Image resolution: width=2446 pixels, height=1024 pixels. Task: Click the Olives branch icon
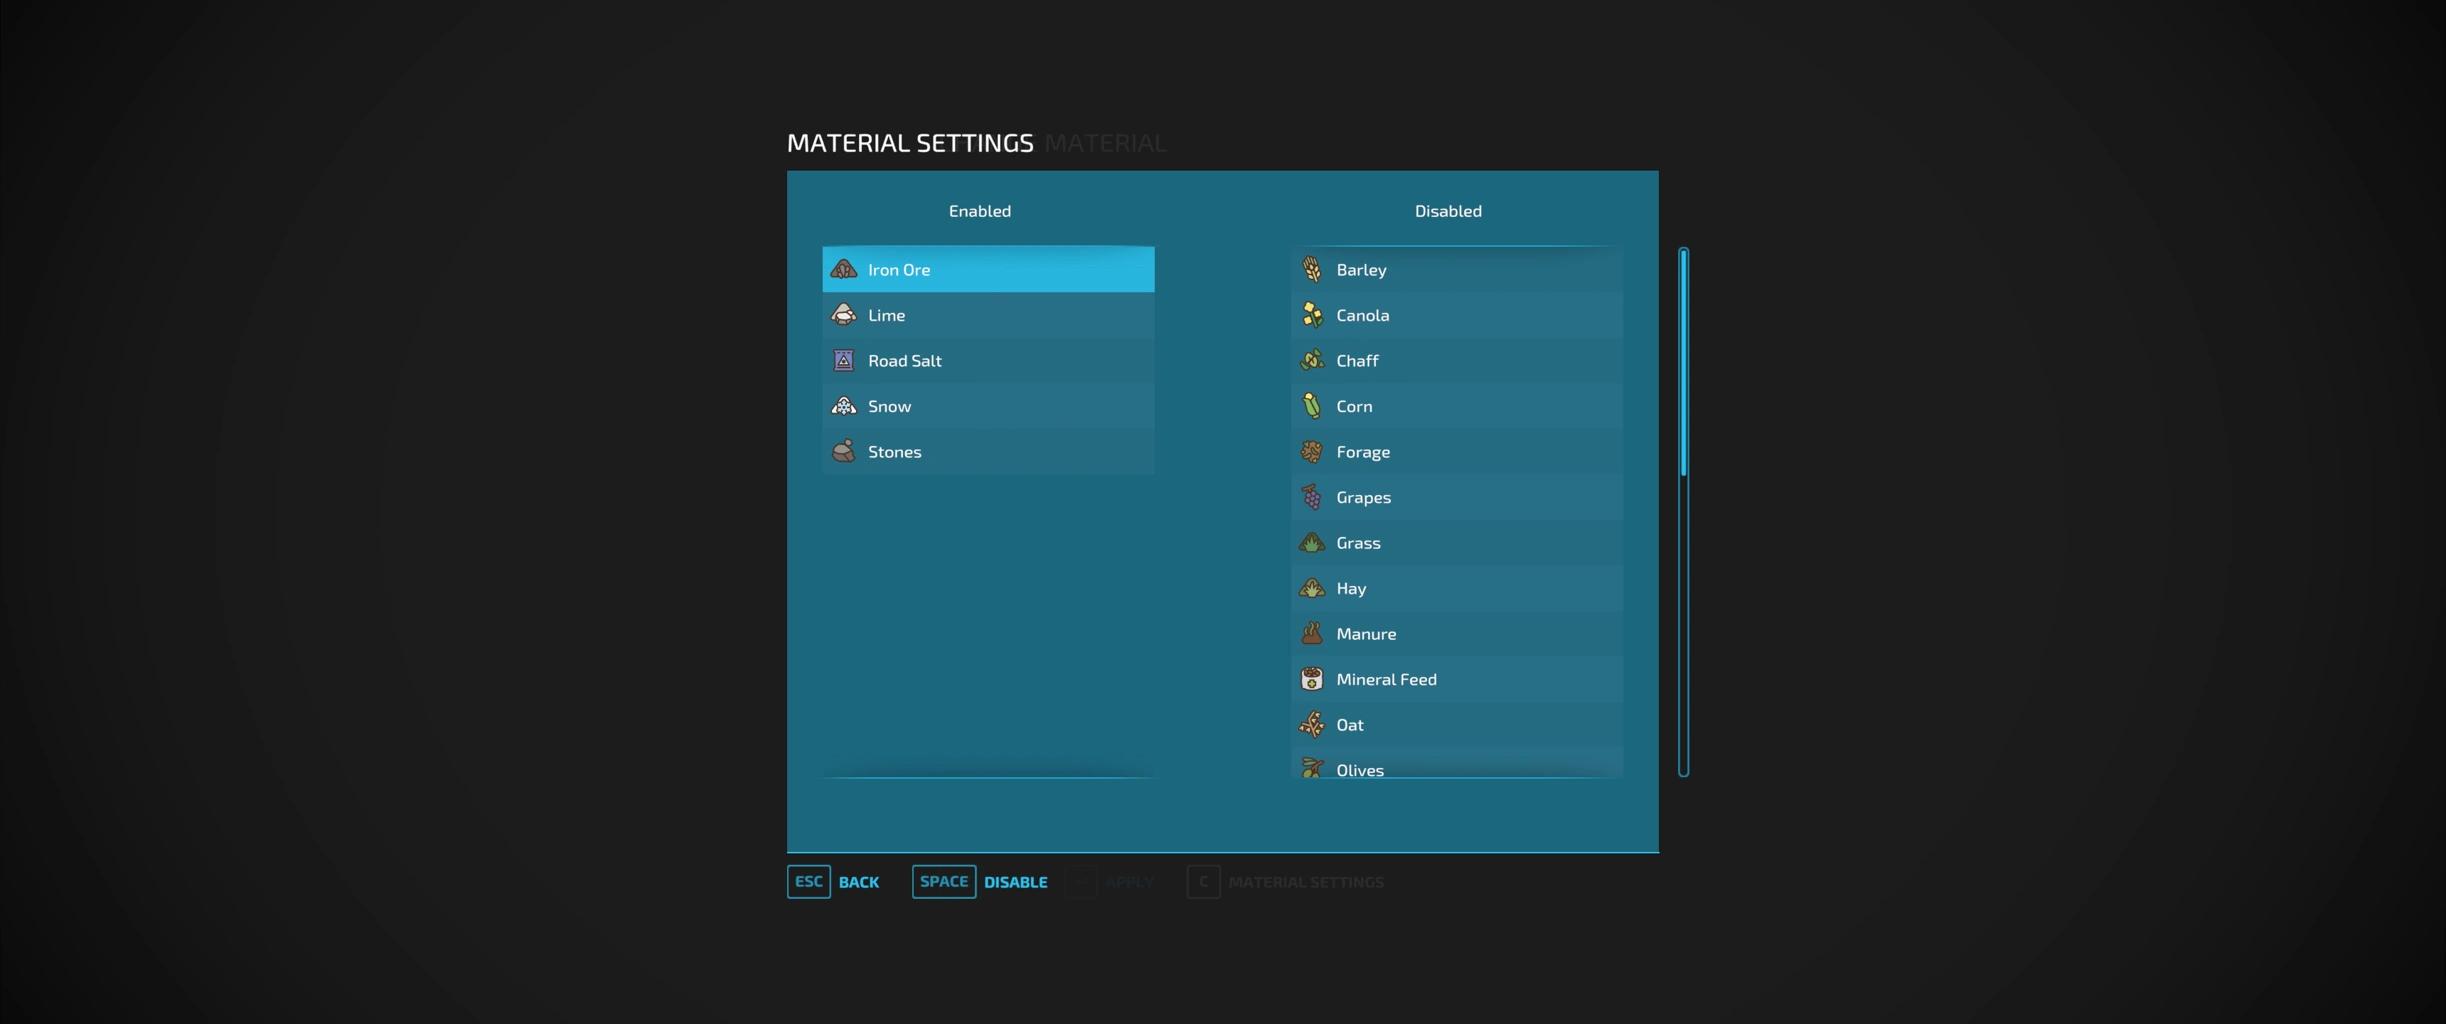coord(1312,767)
